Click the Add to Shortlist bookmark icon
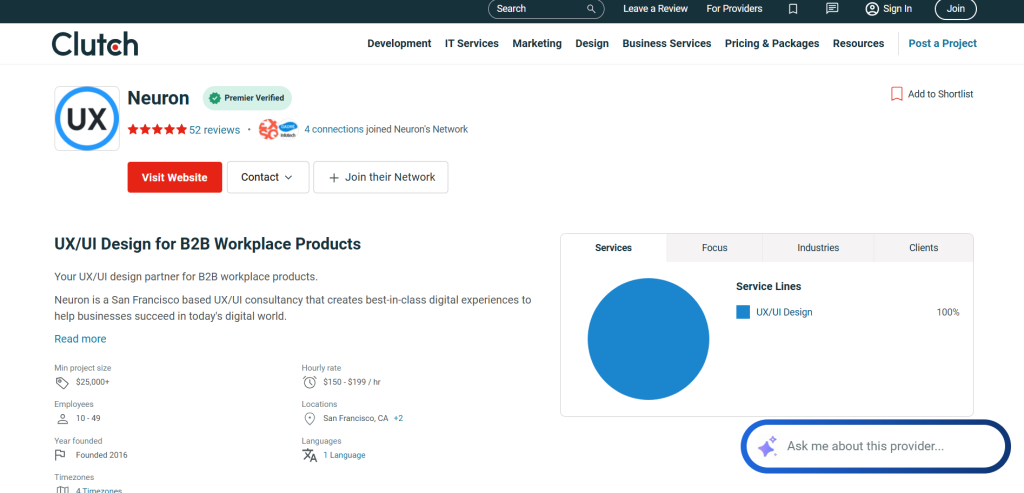The image size is (1024, 493). (896, 94)
